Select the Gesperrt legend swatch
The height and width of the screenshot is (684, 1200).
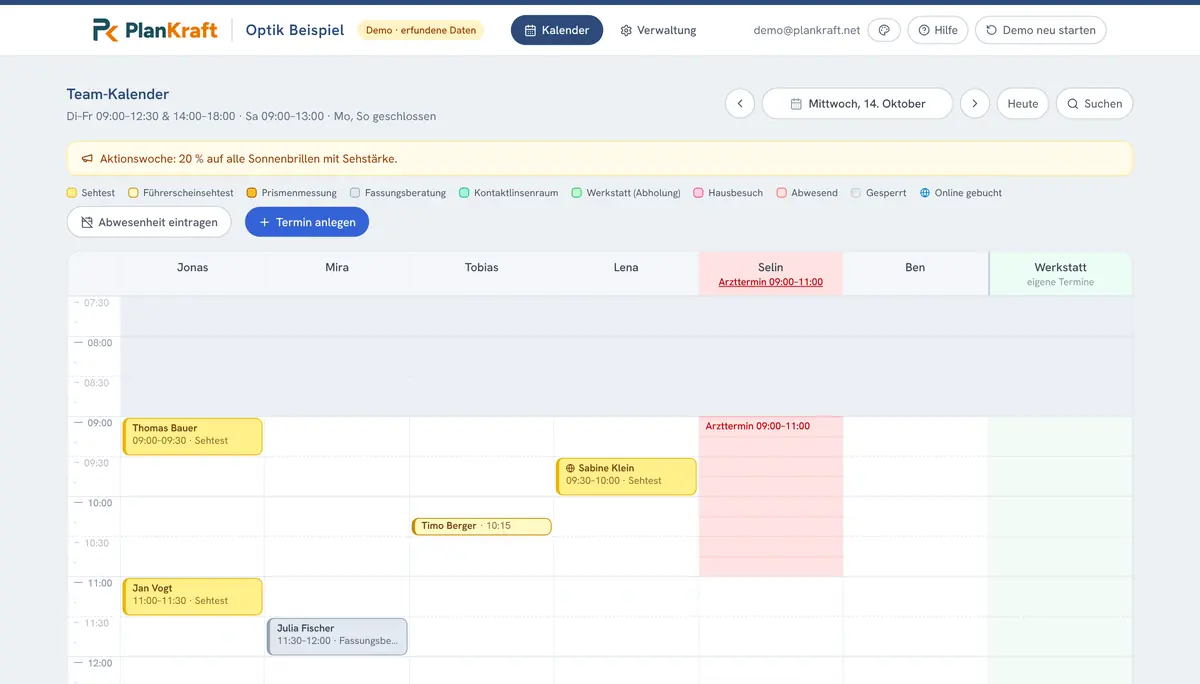[856, 193]
